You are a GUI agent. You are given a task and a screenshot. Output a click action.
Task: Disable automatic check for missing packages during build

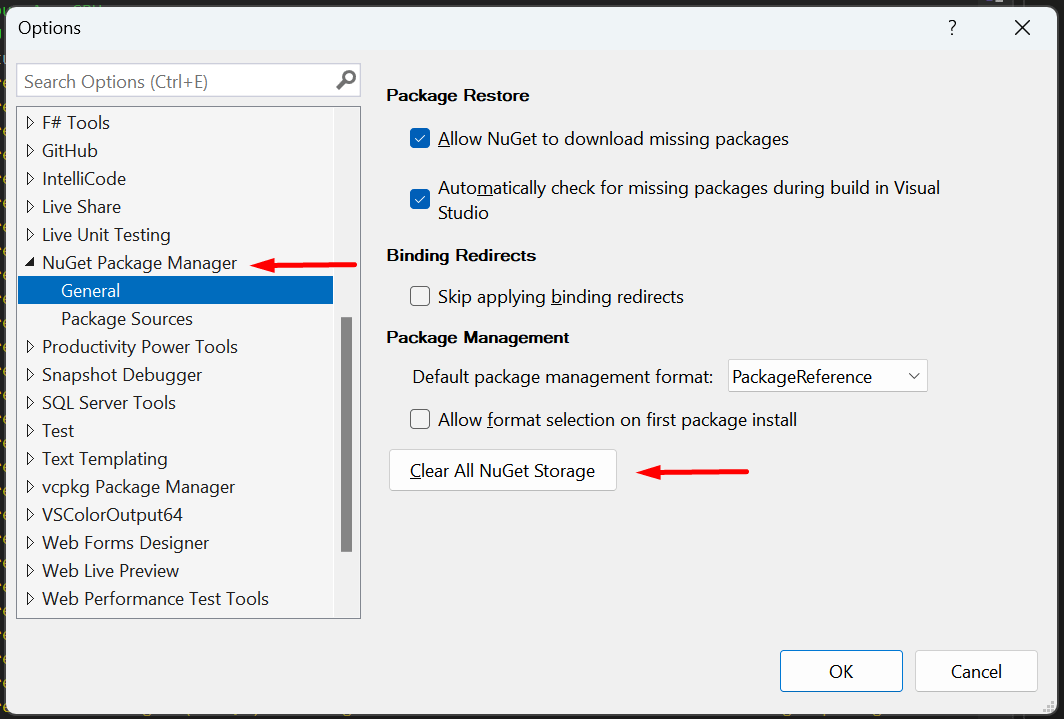click(x=419, y=199)
